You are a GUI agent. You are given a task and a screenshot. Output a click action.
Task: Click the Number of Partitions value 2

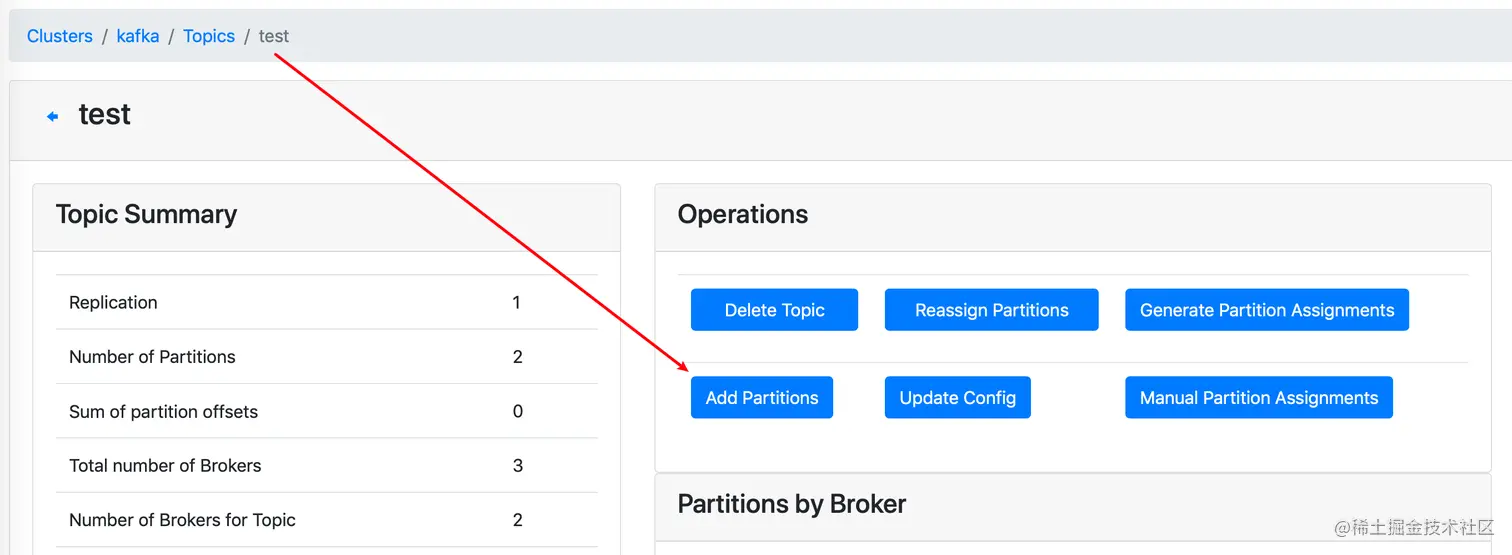pyautogui.click(x=517, y=357)
